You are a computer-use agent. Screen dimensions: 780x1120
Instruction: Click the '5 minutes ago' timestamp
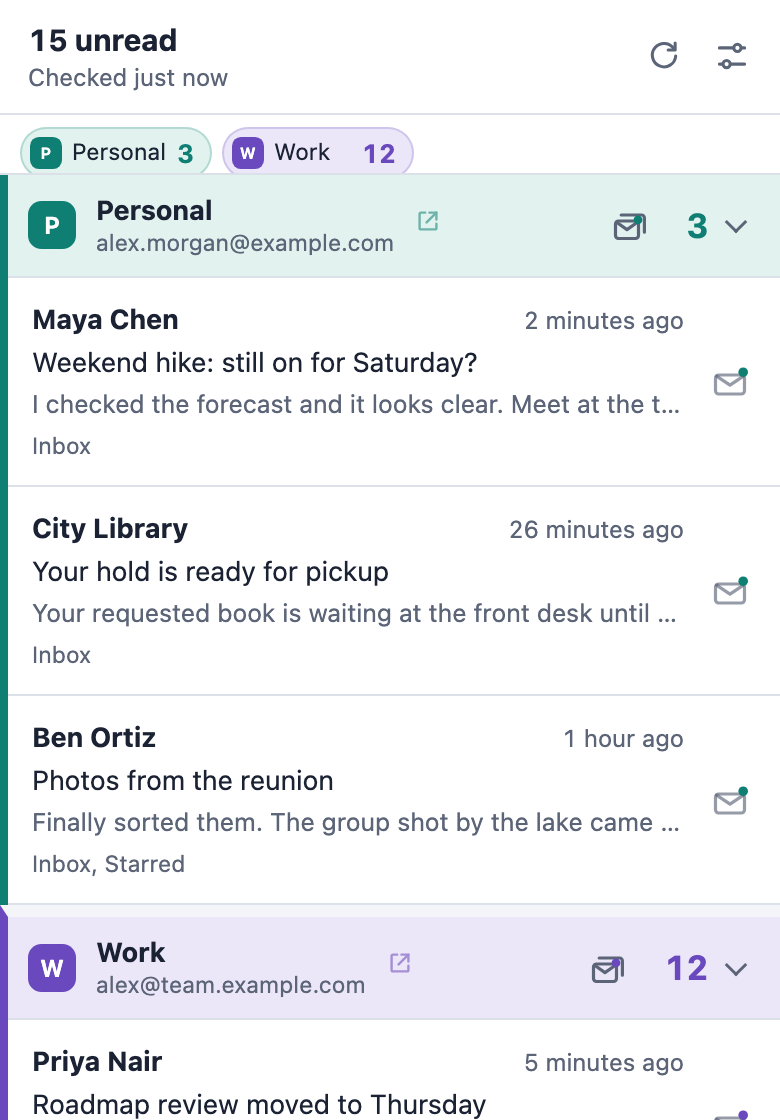[604, 1063]
